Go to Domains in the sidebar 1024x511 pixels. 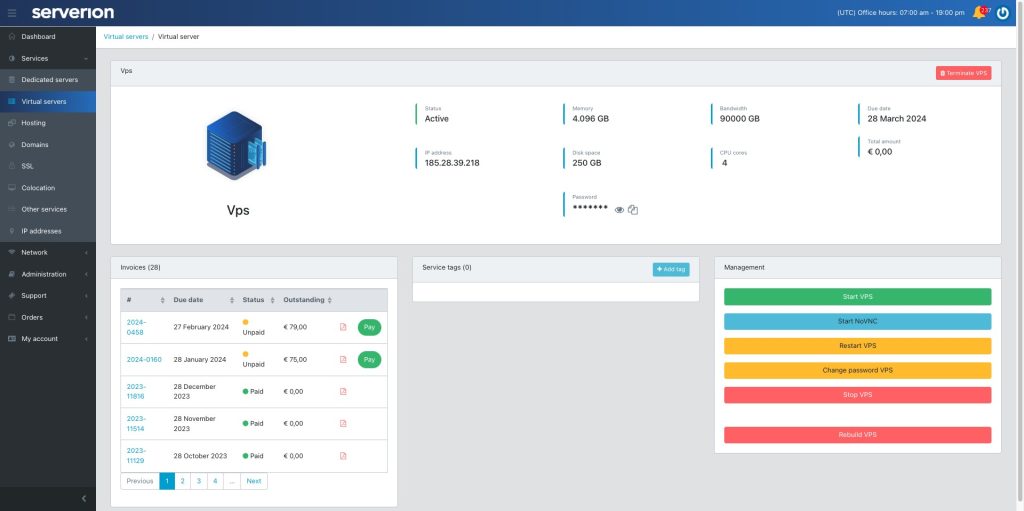35,144
